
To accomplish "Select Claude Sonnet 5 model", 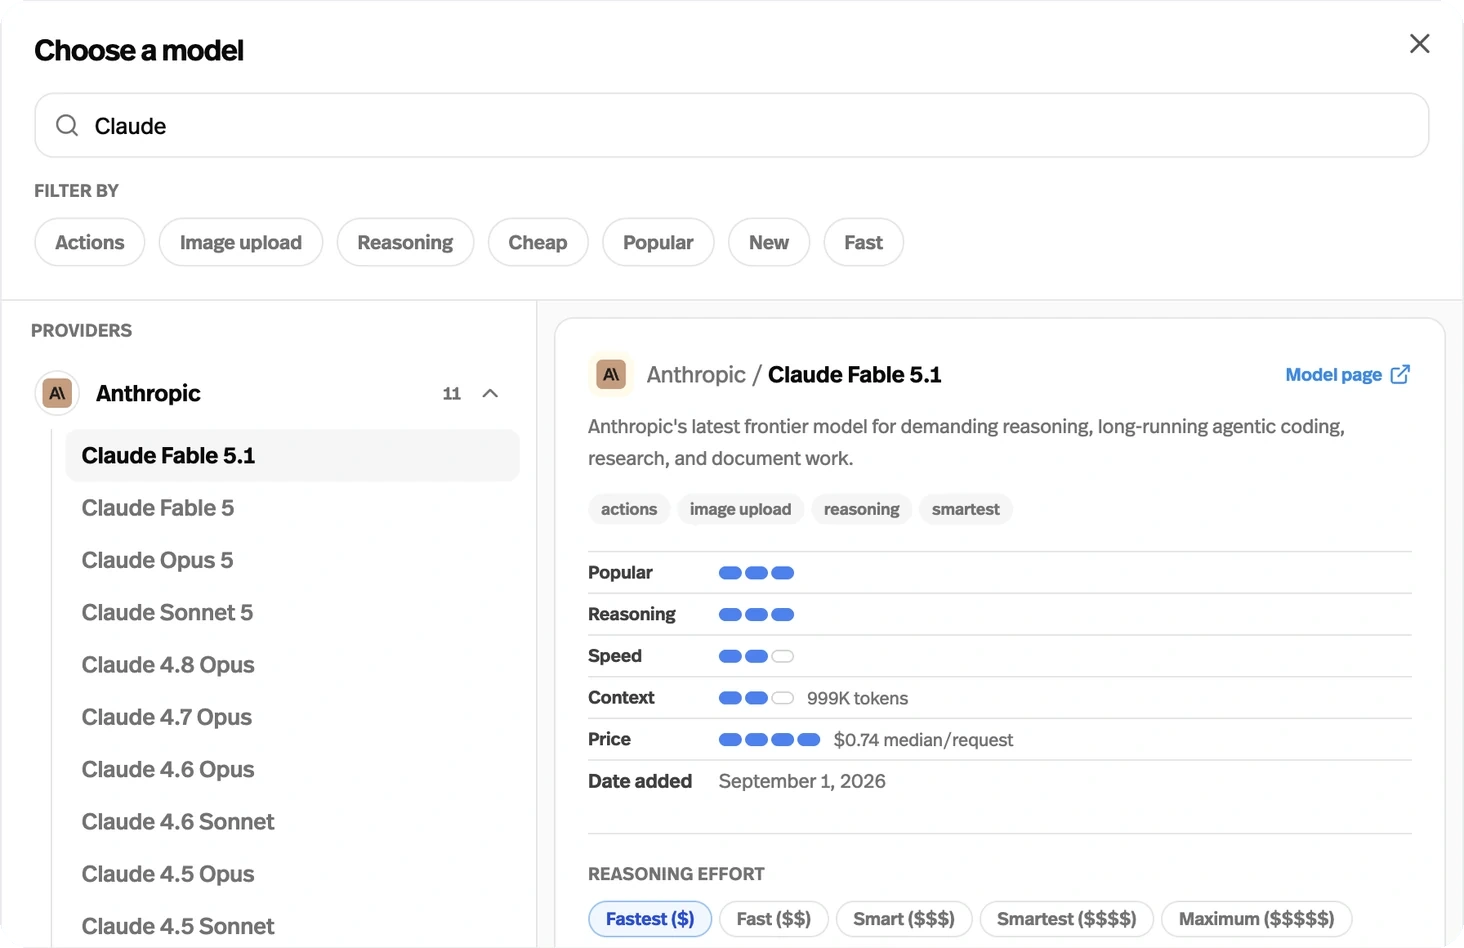I will point(293,612).
